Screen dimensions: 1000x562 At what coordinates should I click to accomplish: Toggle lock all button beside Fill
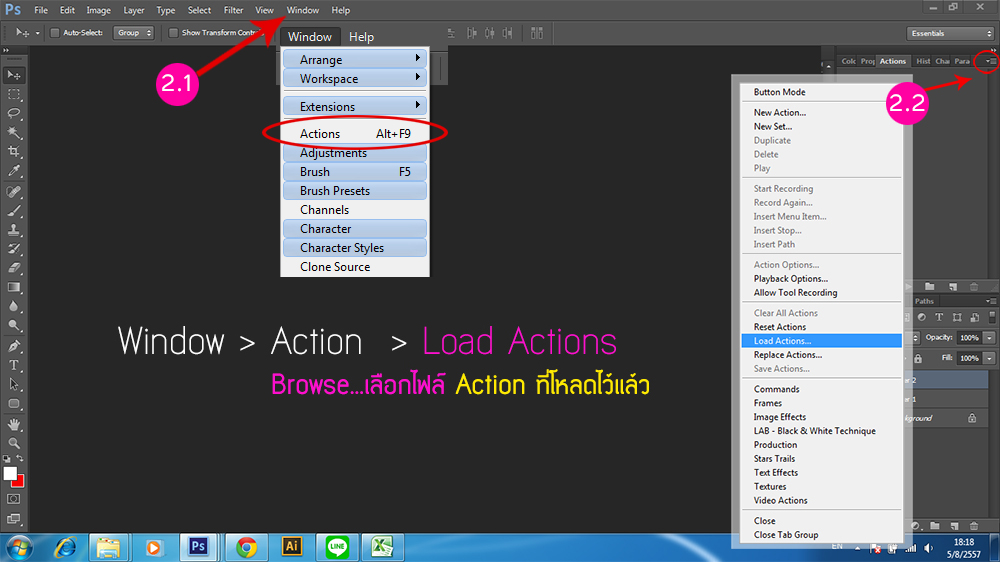[x=918, y=359]
